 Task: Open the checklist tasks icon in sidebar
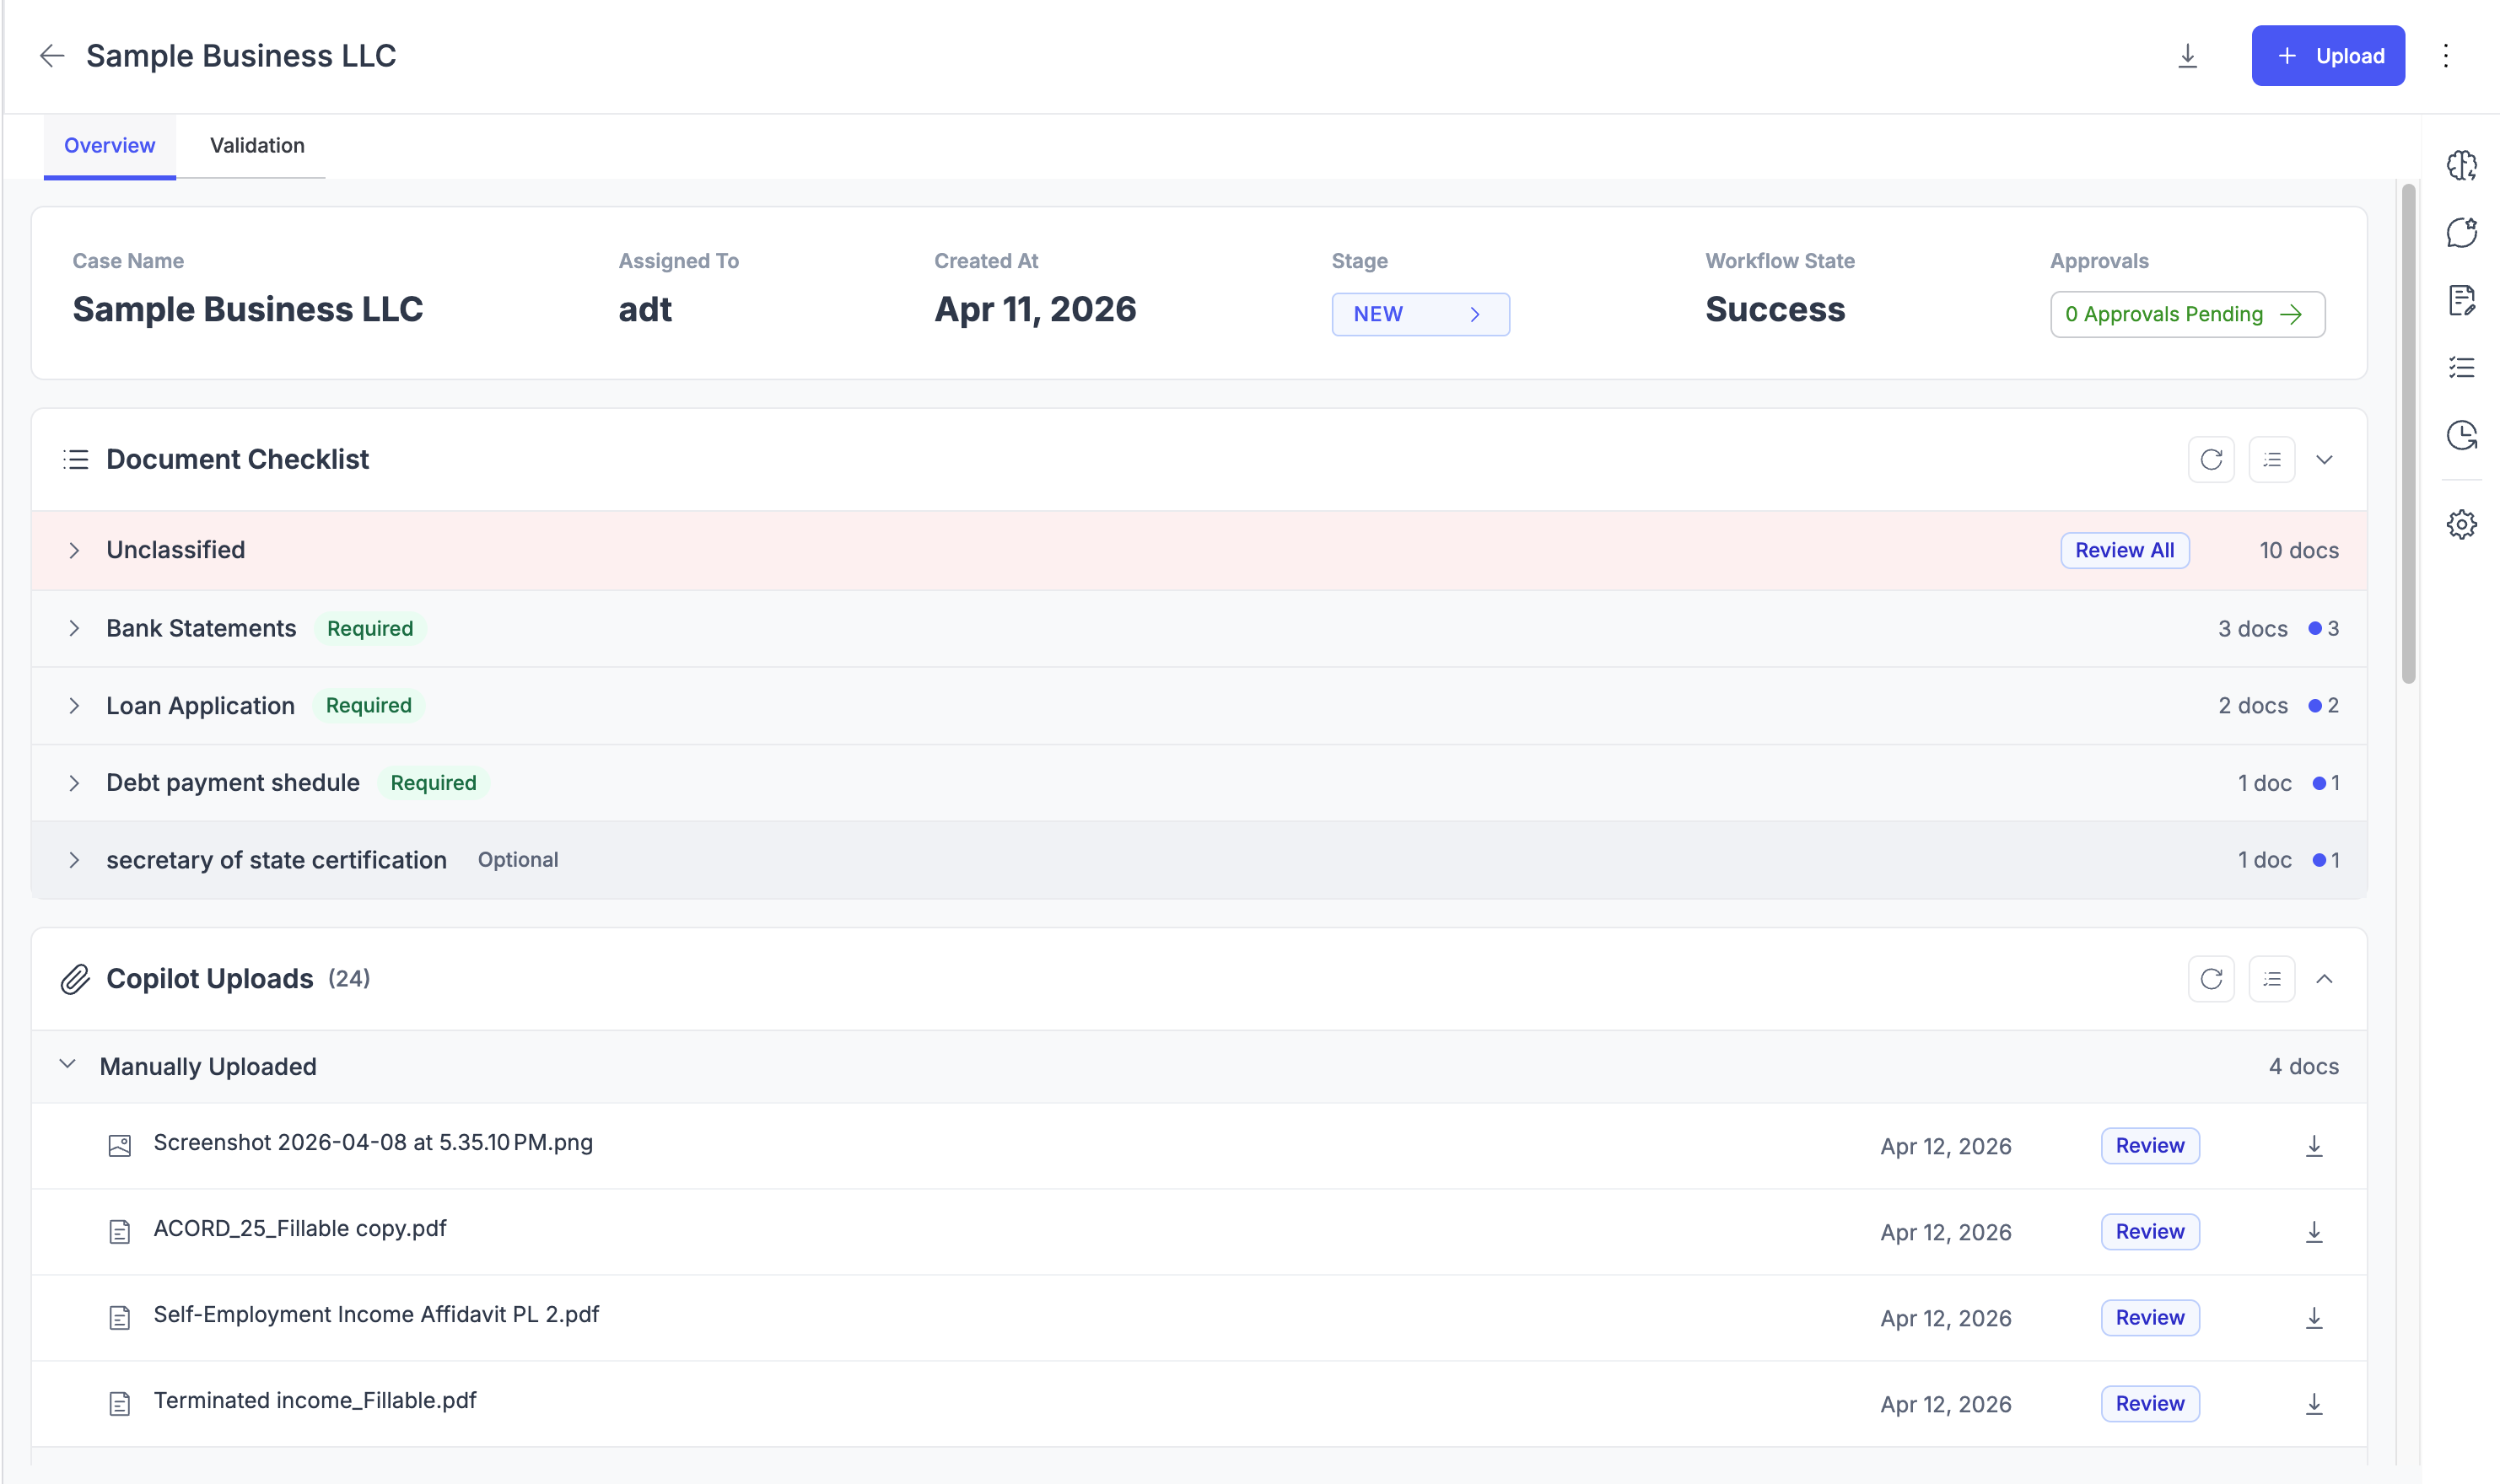pyautogui.click(x=2461, y=368)
